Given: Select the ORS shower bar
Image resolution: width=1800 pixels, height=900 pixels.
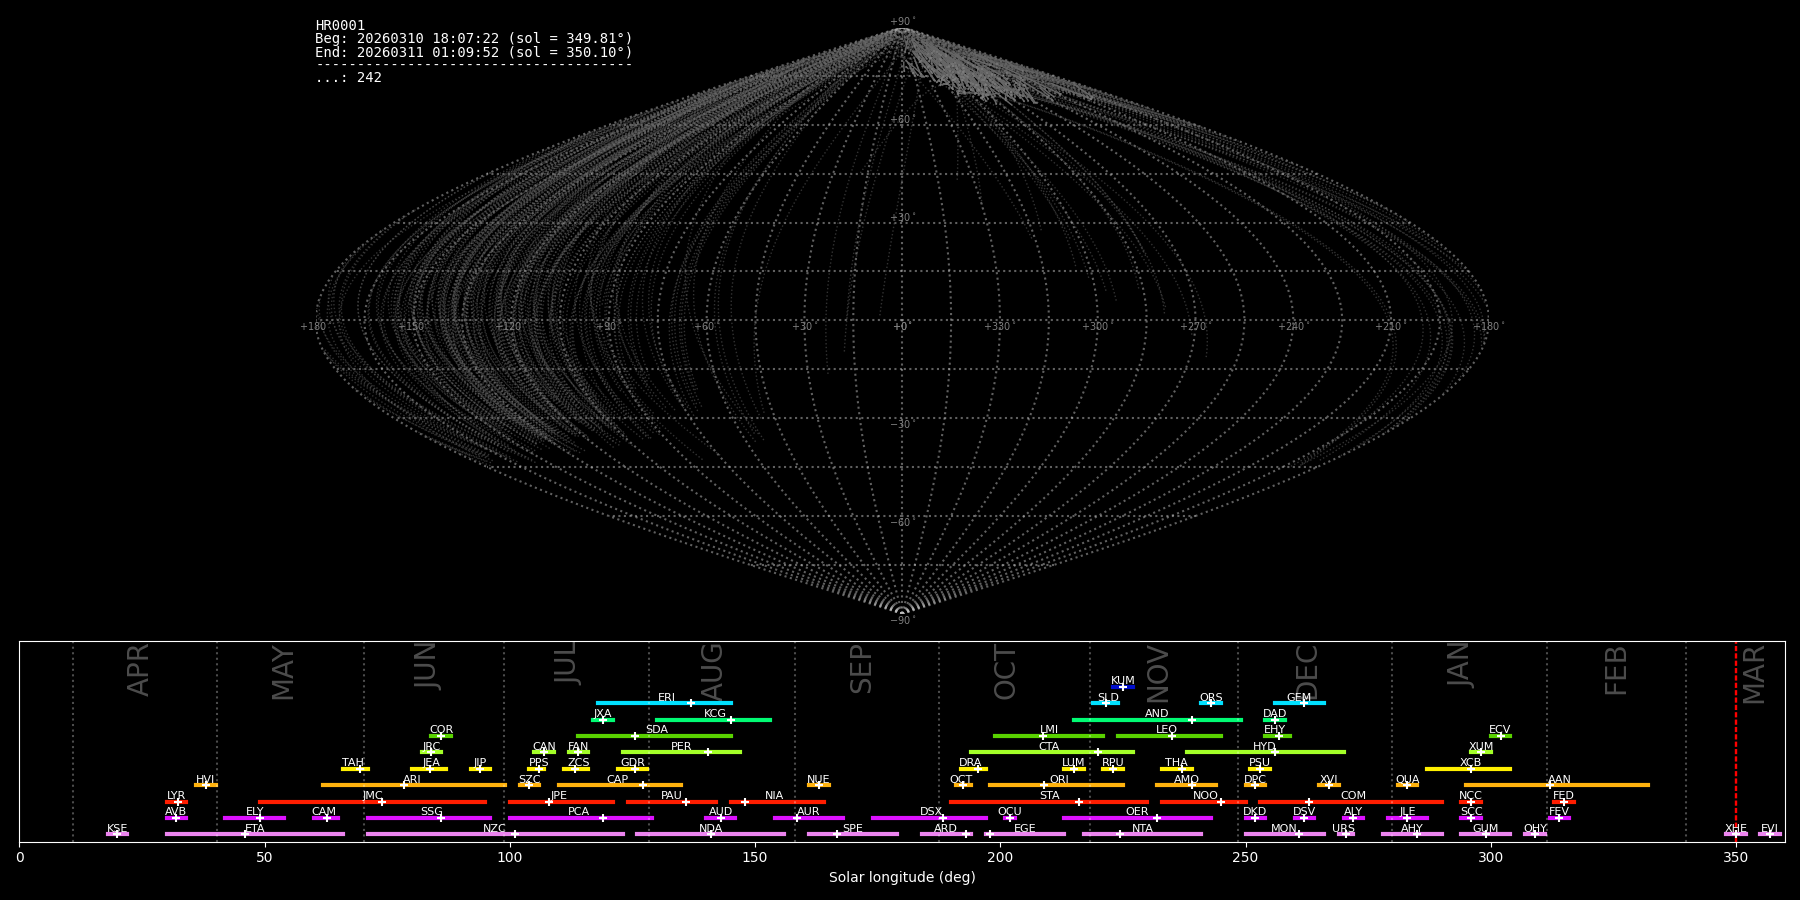Looking at the screenshot, I should tap(1211, 703).
